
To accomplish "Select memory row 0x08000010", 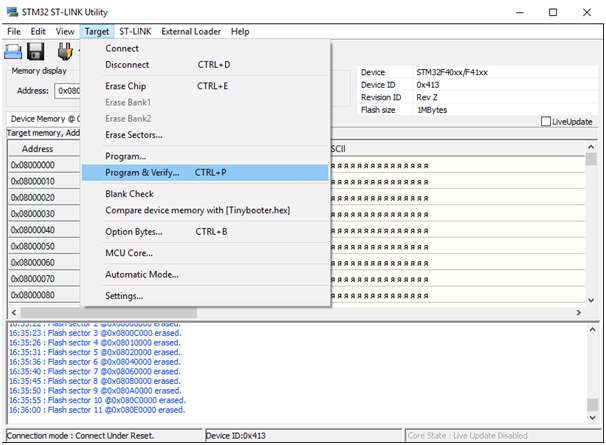I will [x=44, y=181].
